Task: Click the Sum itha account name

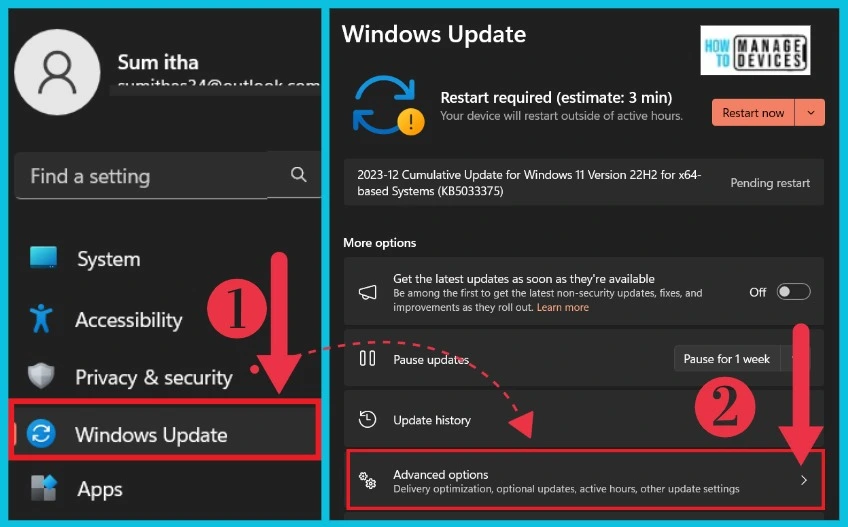Action: click(158, 62)
